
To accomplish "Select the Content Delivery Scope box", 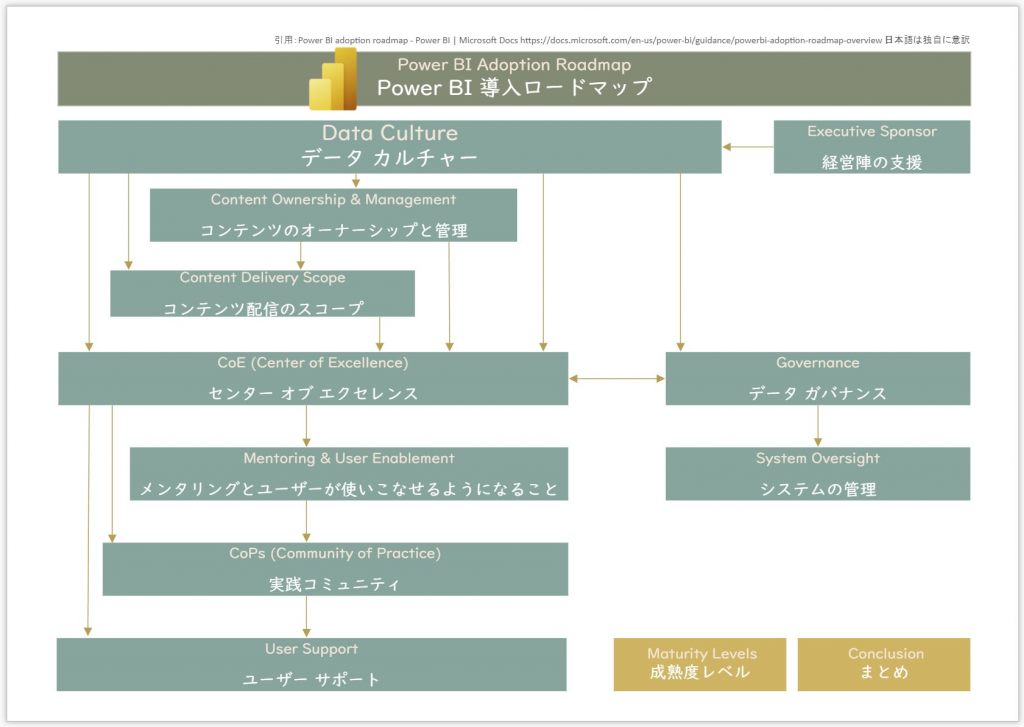I will (x=262, y=293).
